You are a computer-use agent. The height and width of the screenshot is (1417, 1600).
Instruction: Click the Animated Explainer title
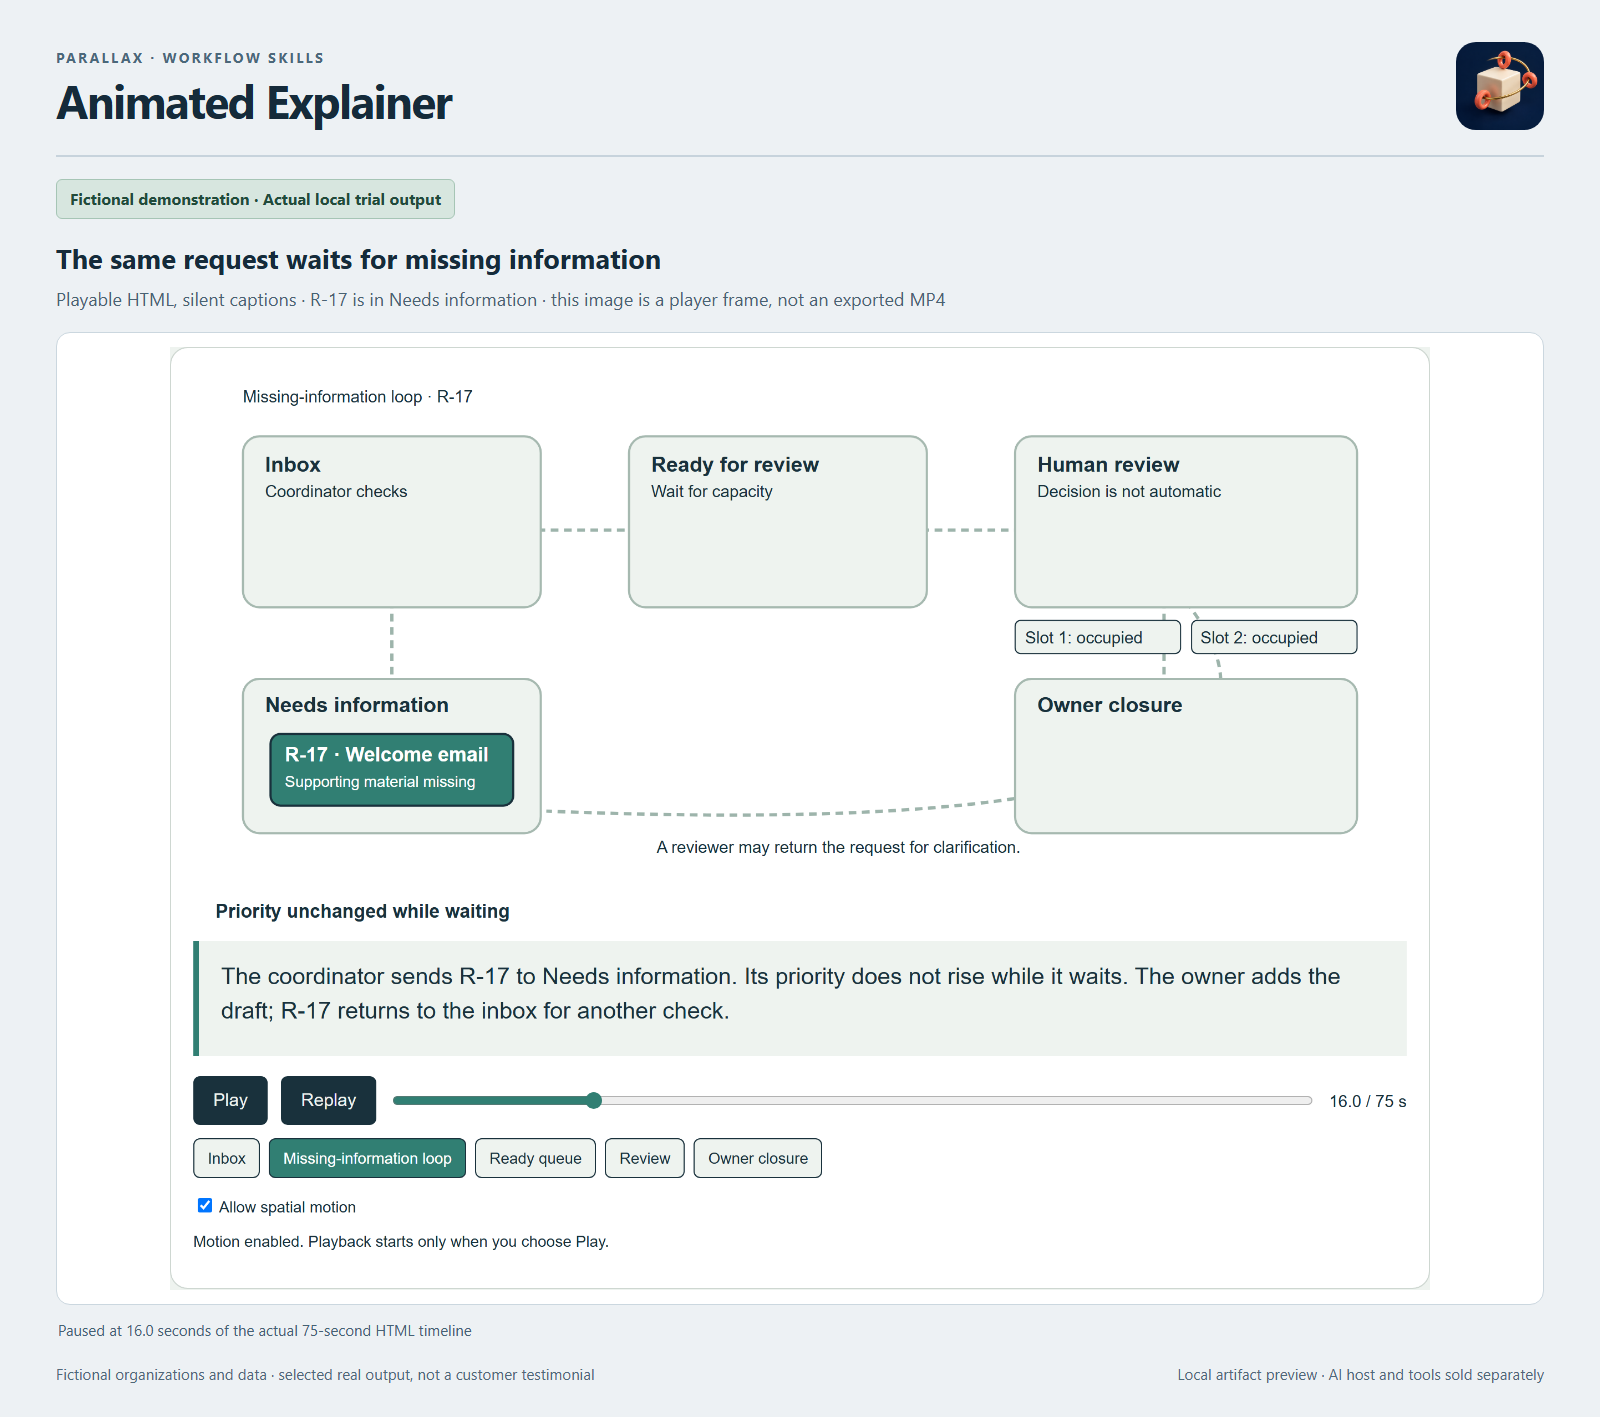254,103
